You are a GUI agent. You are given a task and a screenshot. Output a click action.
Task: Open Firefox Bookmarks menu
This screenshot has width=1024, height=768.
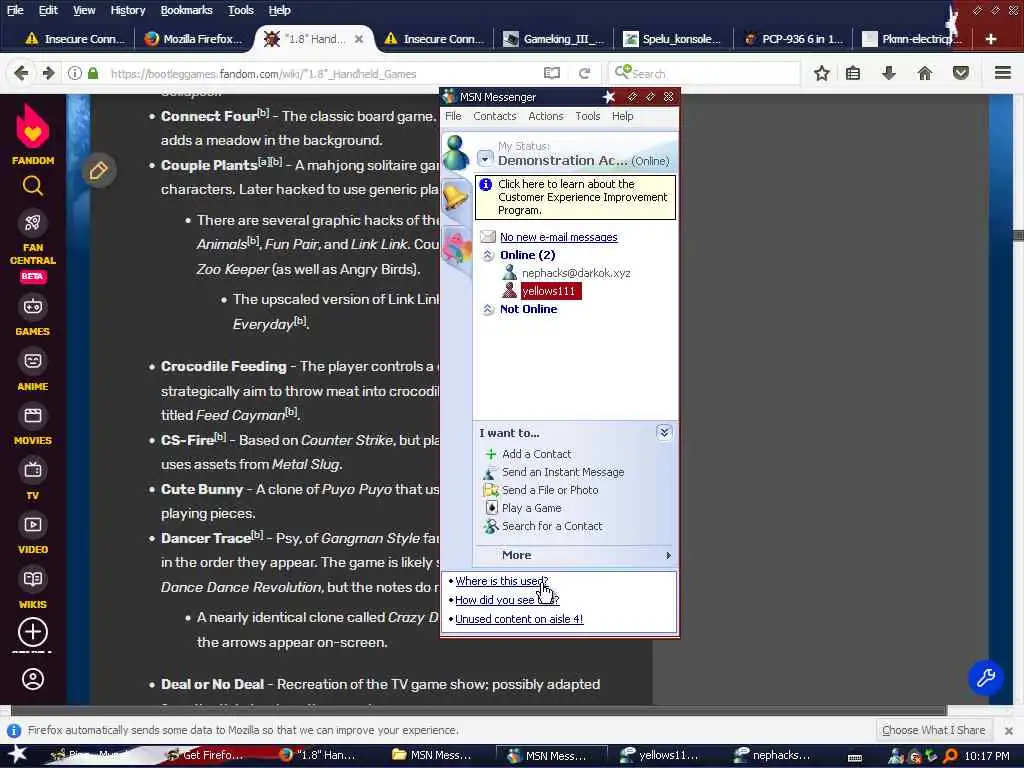click(186, 10)
